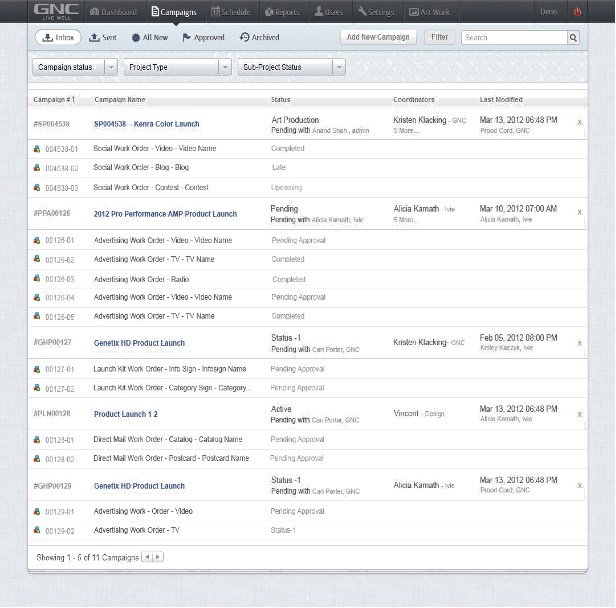Go to the Schedule tab

pyautogui.click(x=233, y=12)
